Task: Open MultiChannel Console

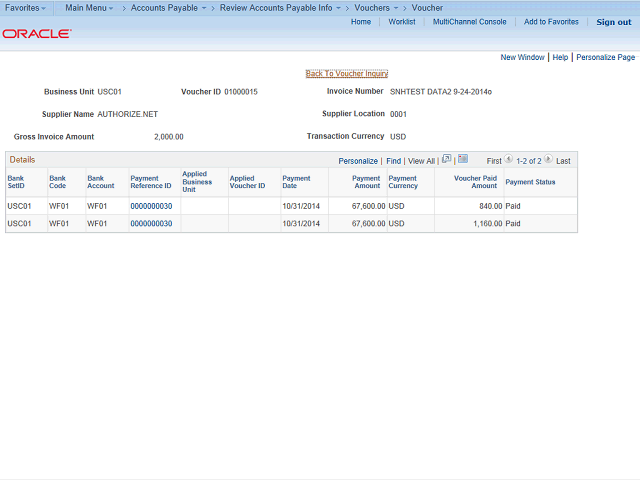Action: [x=469, y=22]
